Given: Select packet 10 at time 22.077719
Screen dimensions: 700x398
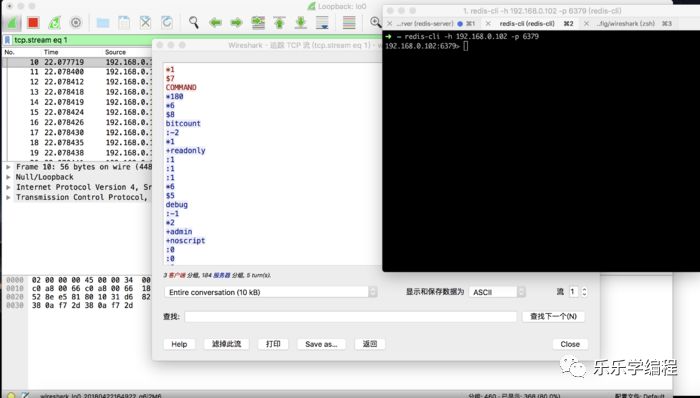Looking at the screenshot, I should tap(77, 62).
